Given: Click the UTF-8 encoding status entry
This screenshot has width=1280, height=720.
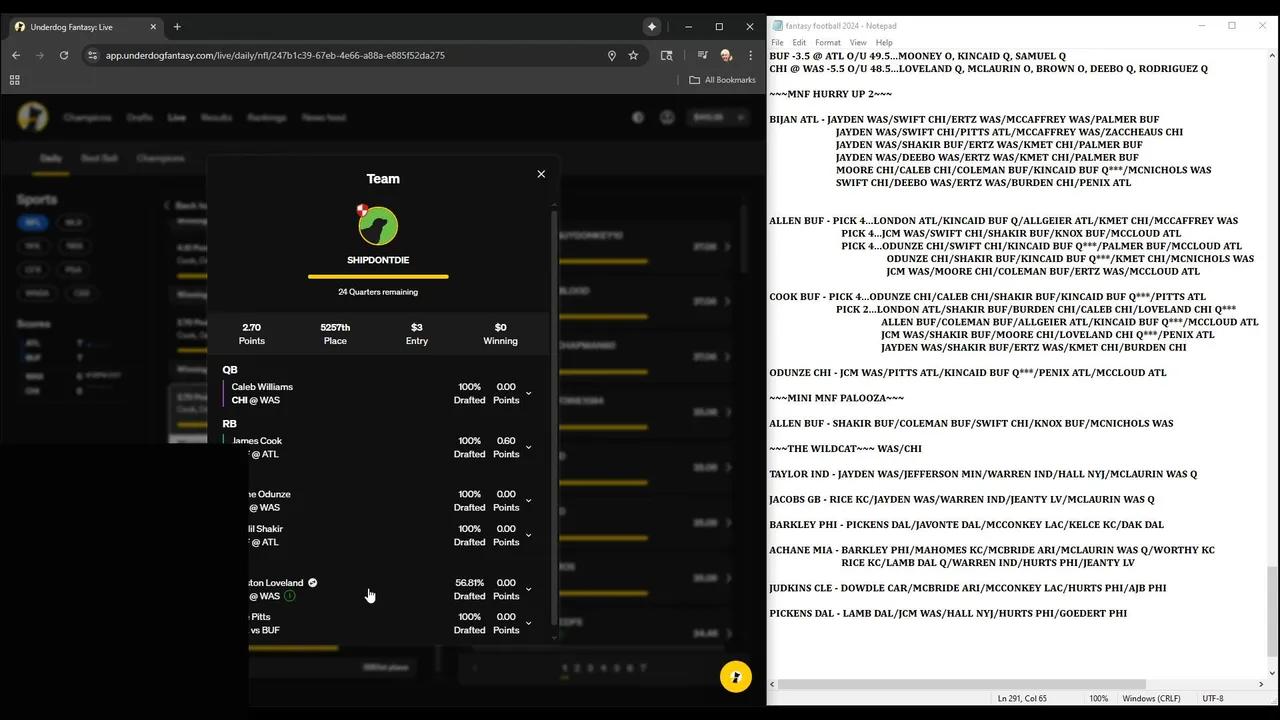Looking at the screenshot, I should point(1213,699).
